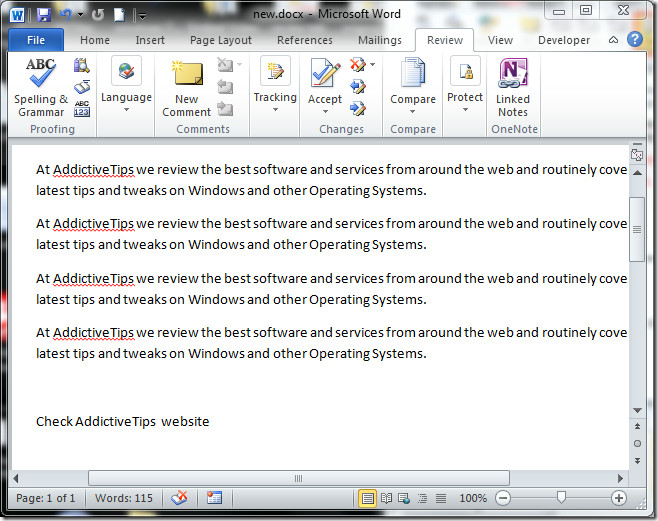This screenshot has height=521, width=658.
Task: Switch to Print Layout view
Action: point(367,498)
